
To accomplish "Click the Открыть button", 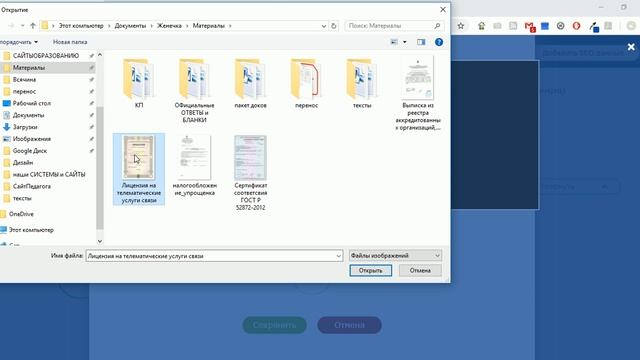I will (x=371, y=270).
